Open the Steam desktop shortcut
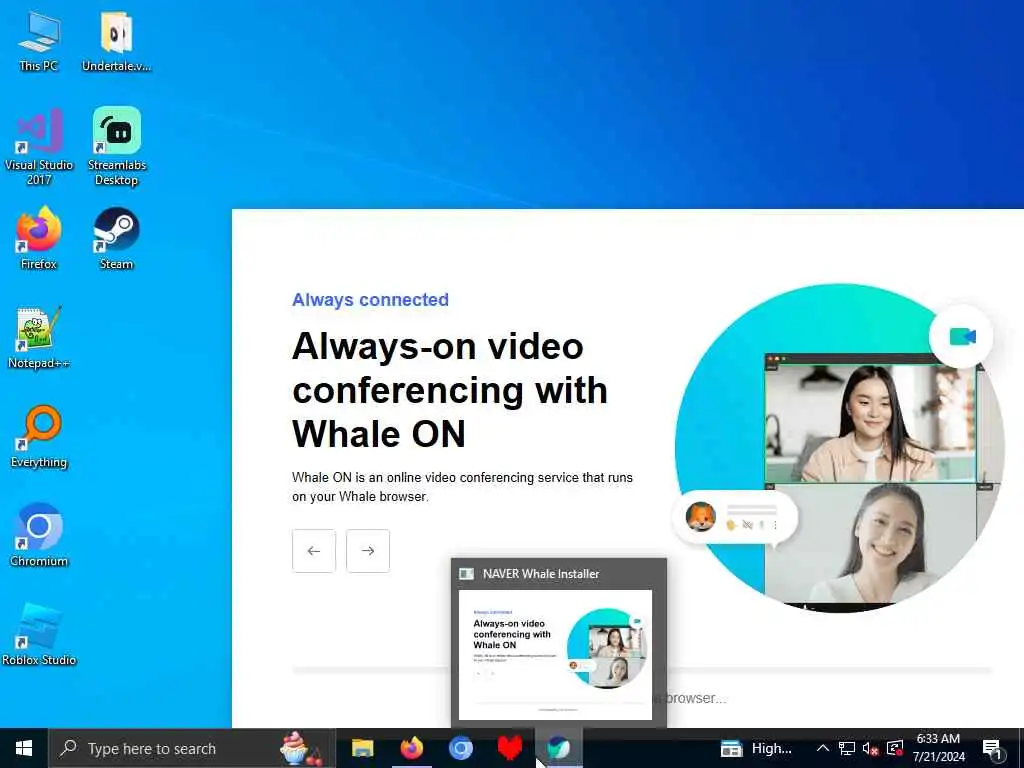1024x768 pixels. coord(116,238)
